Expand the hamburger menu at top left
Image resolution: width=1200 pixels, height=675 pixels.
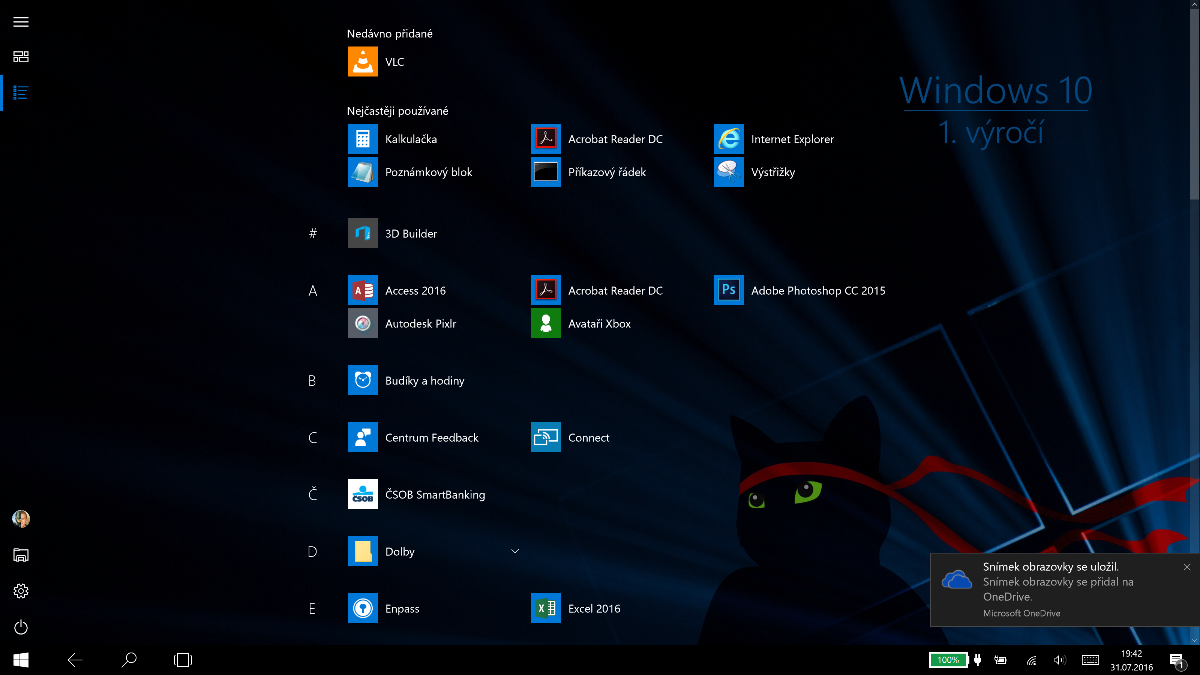click(x=21, y=21)
